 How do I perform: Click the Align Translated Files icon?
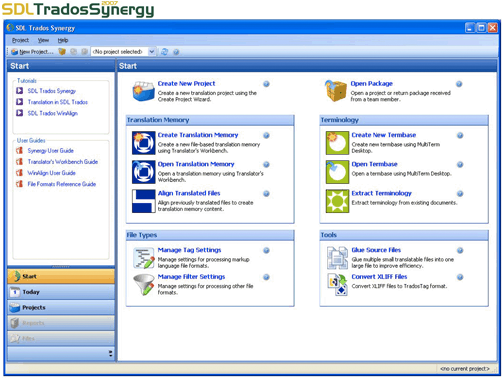143,201
